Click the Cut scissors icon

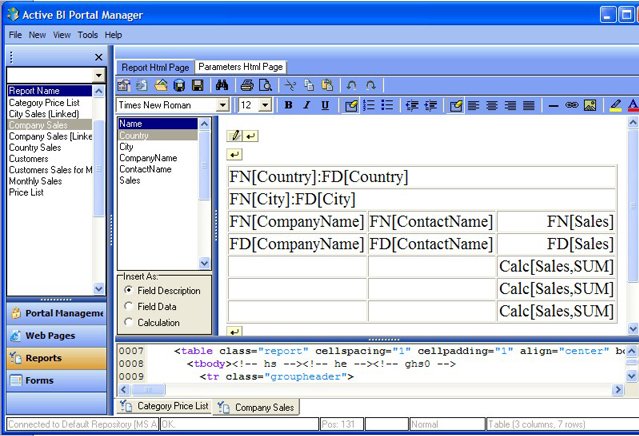coord(291,85)
